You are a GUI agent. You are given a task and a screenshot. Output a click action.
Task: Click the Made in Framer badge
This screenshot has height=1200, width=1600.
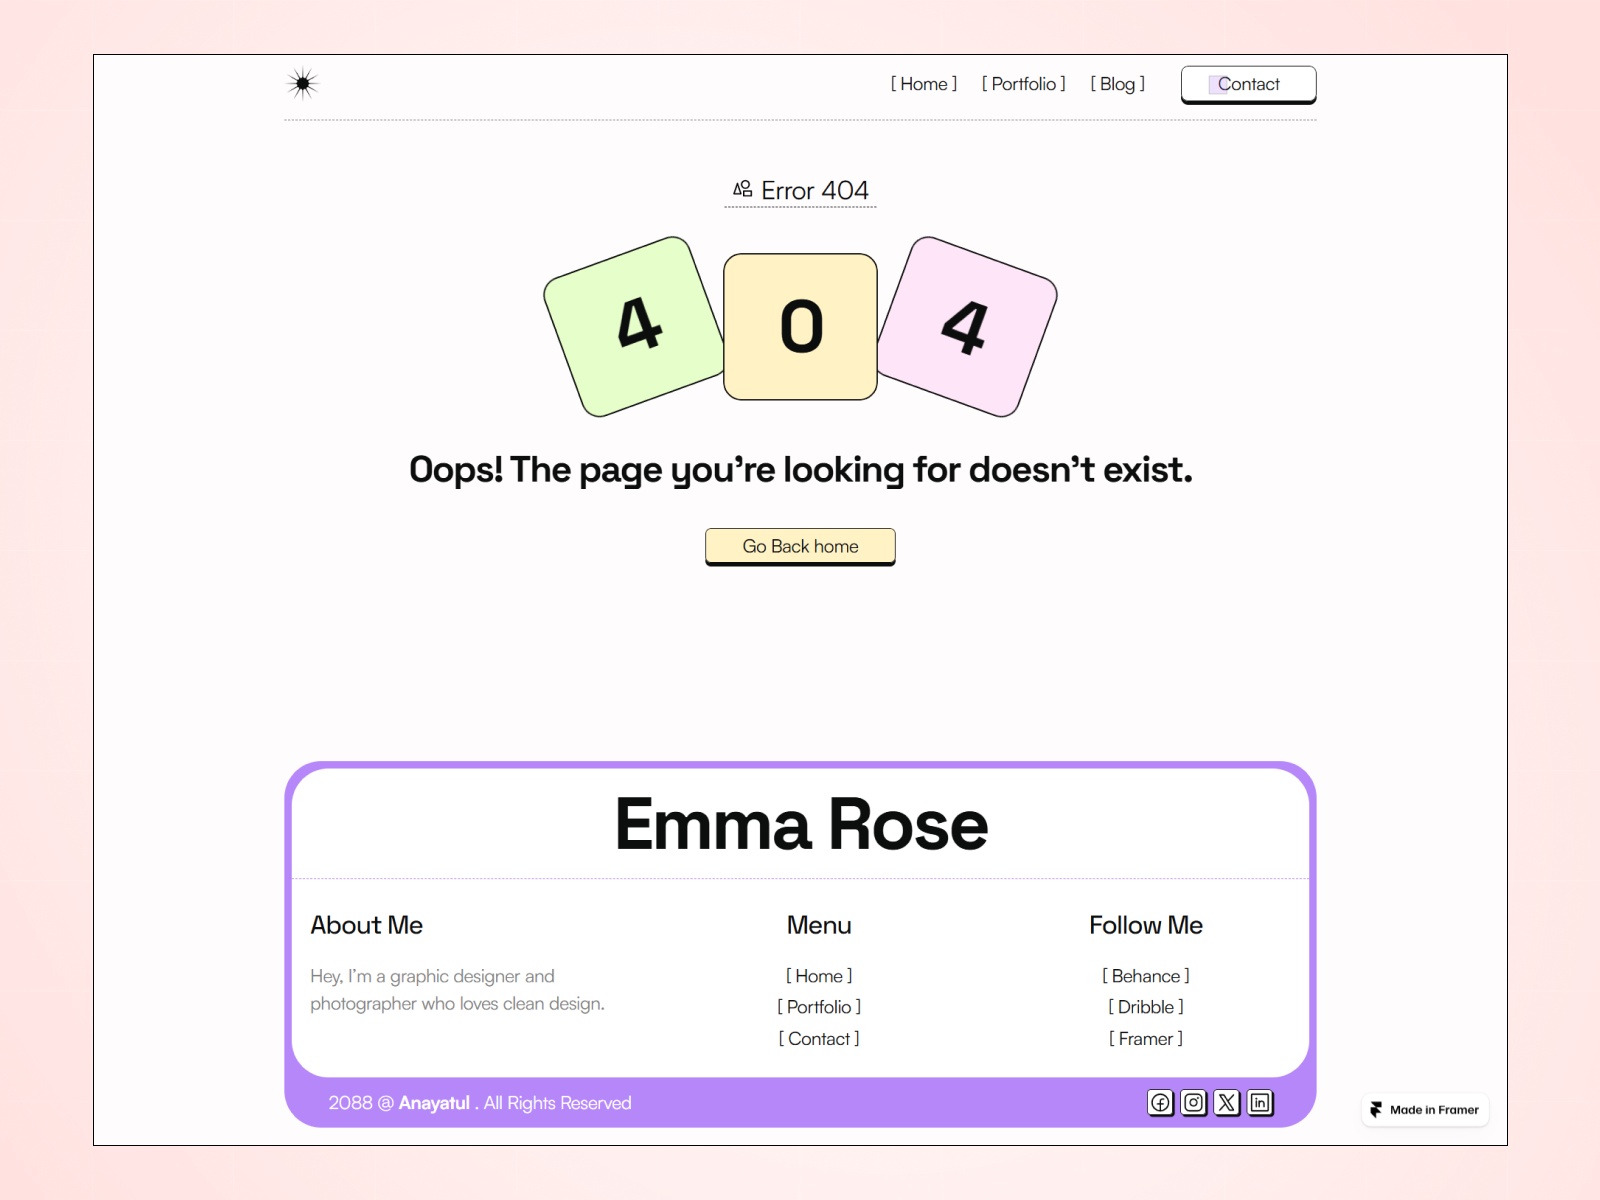tap(1424, 1109)
